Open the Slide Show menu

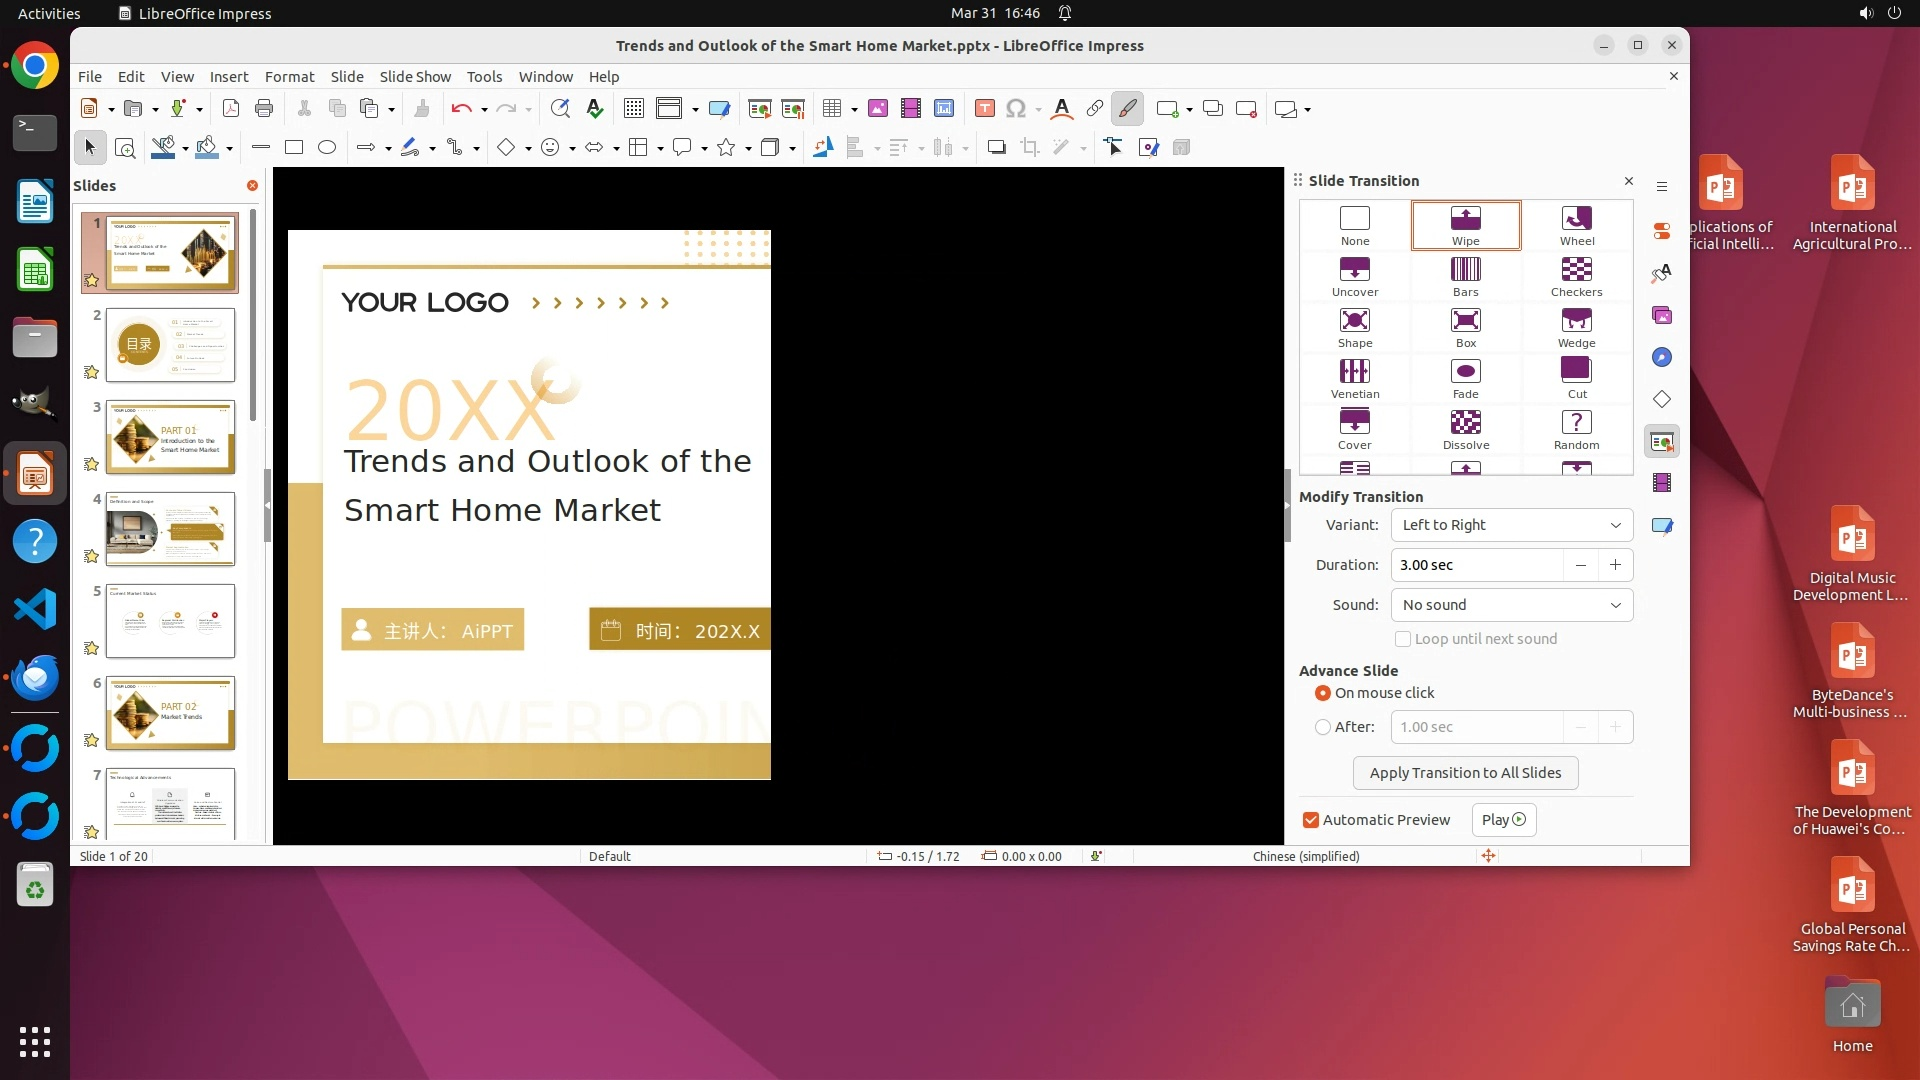[x=414, y=77]
